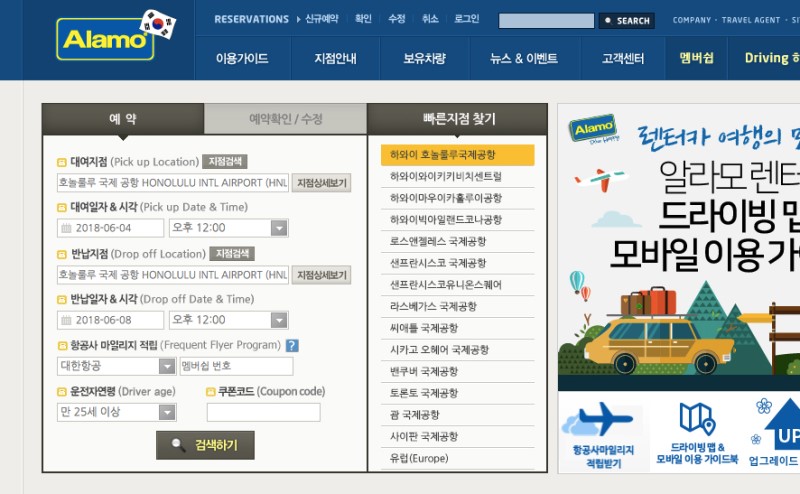Select 로스앤젤레스 국제공항 quick location
The width and height of the screenshot is (800, 494).
pyautogui.click(x=458, y=241)
